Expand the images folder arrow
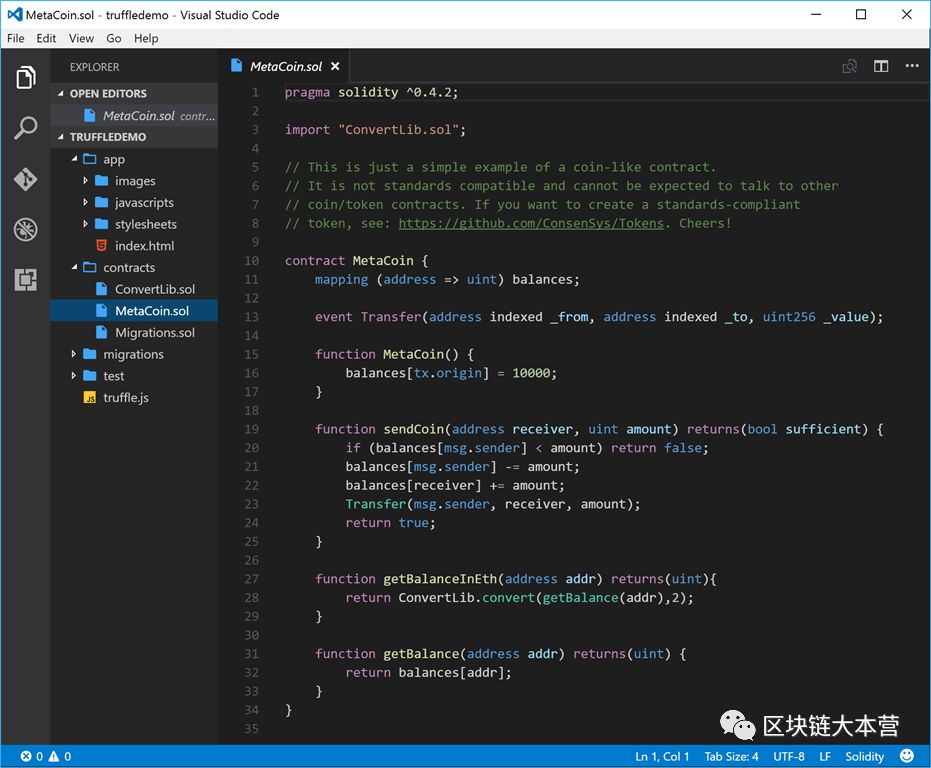The image size is (931, 768). tap(86, 181)
